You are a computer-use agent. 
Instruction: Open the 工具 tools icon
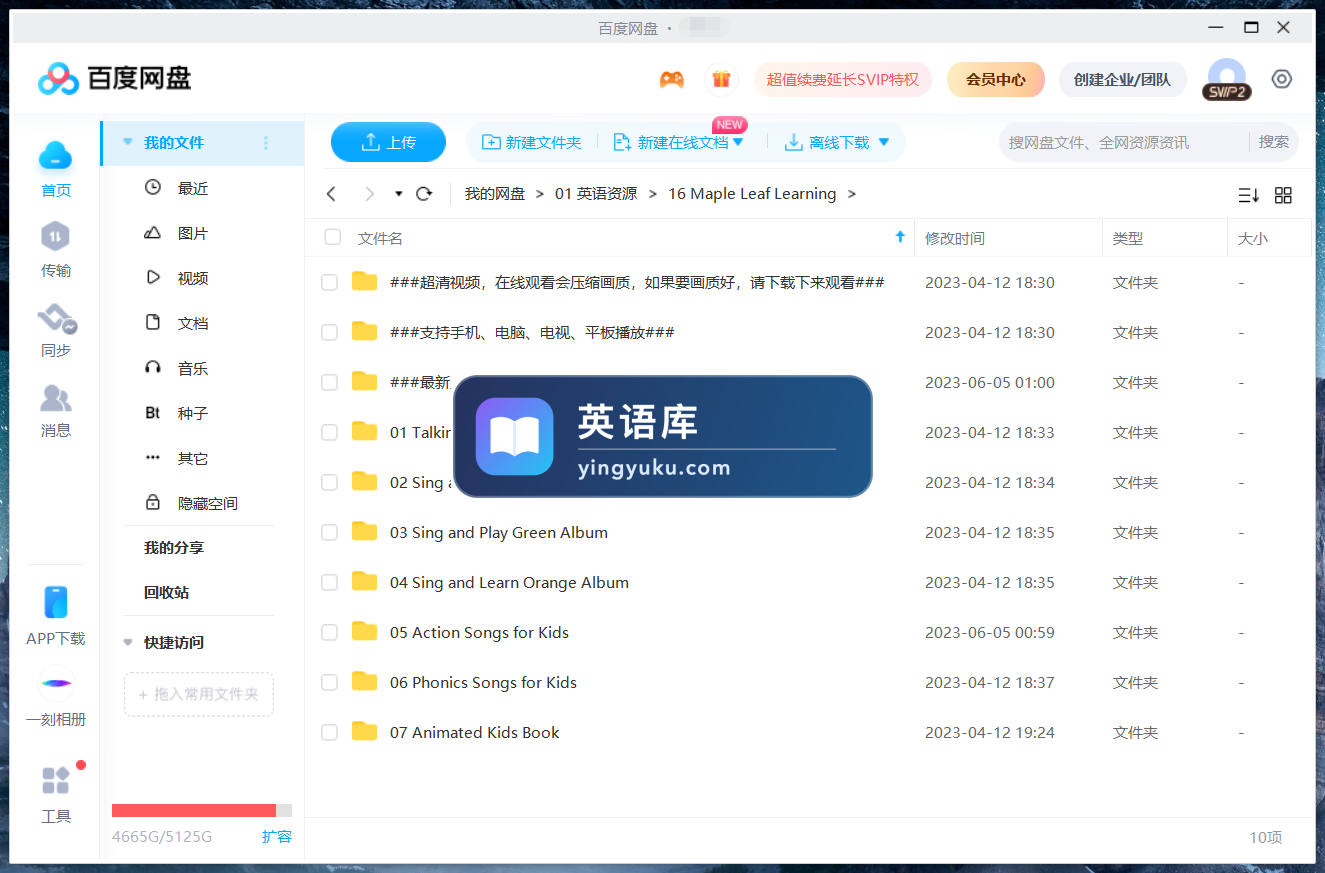point(56,780)
